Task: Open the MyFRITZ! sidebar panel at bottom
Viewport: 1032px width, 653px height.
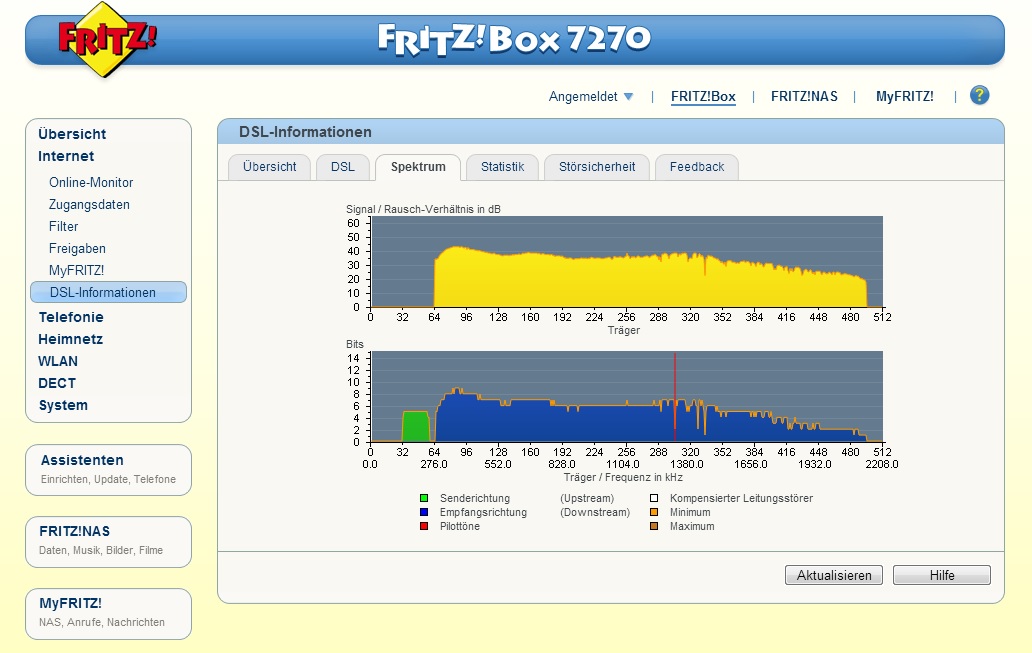Action: click(x=109, y=614)
